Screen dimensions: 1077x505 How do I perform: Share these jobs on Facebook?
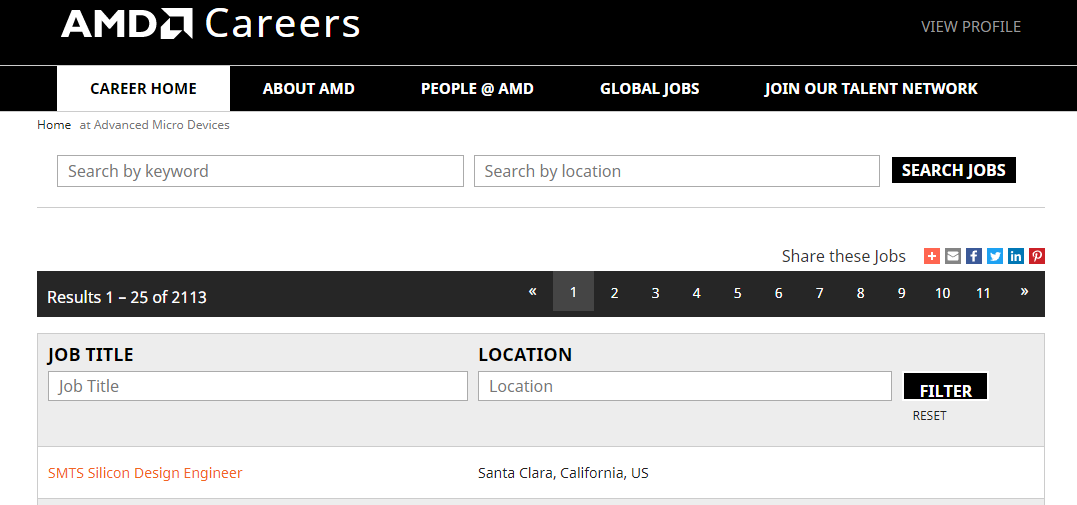click(974, 256)
